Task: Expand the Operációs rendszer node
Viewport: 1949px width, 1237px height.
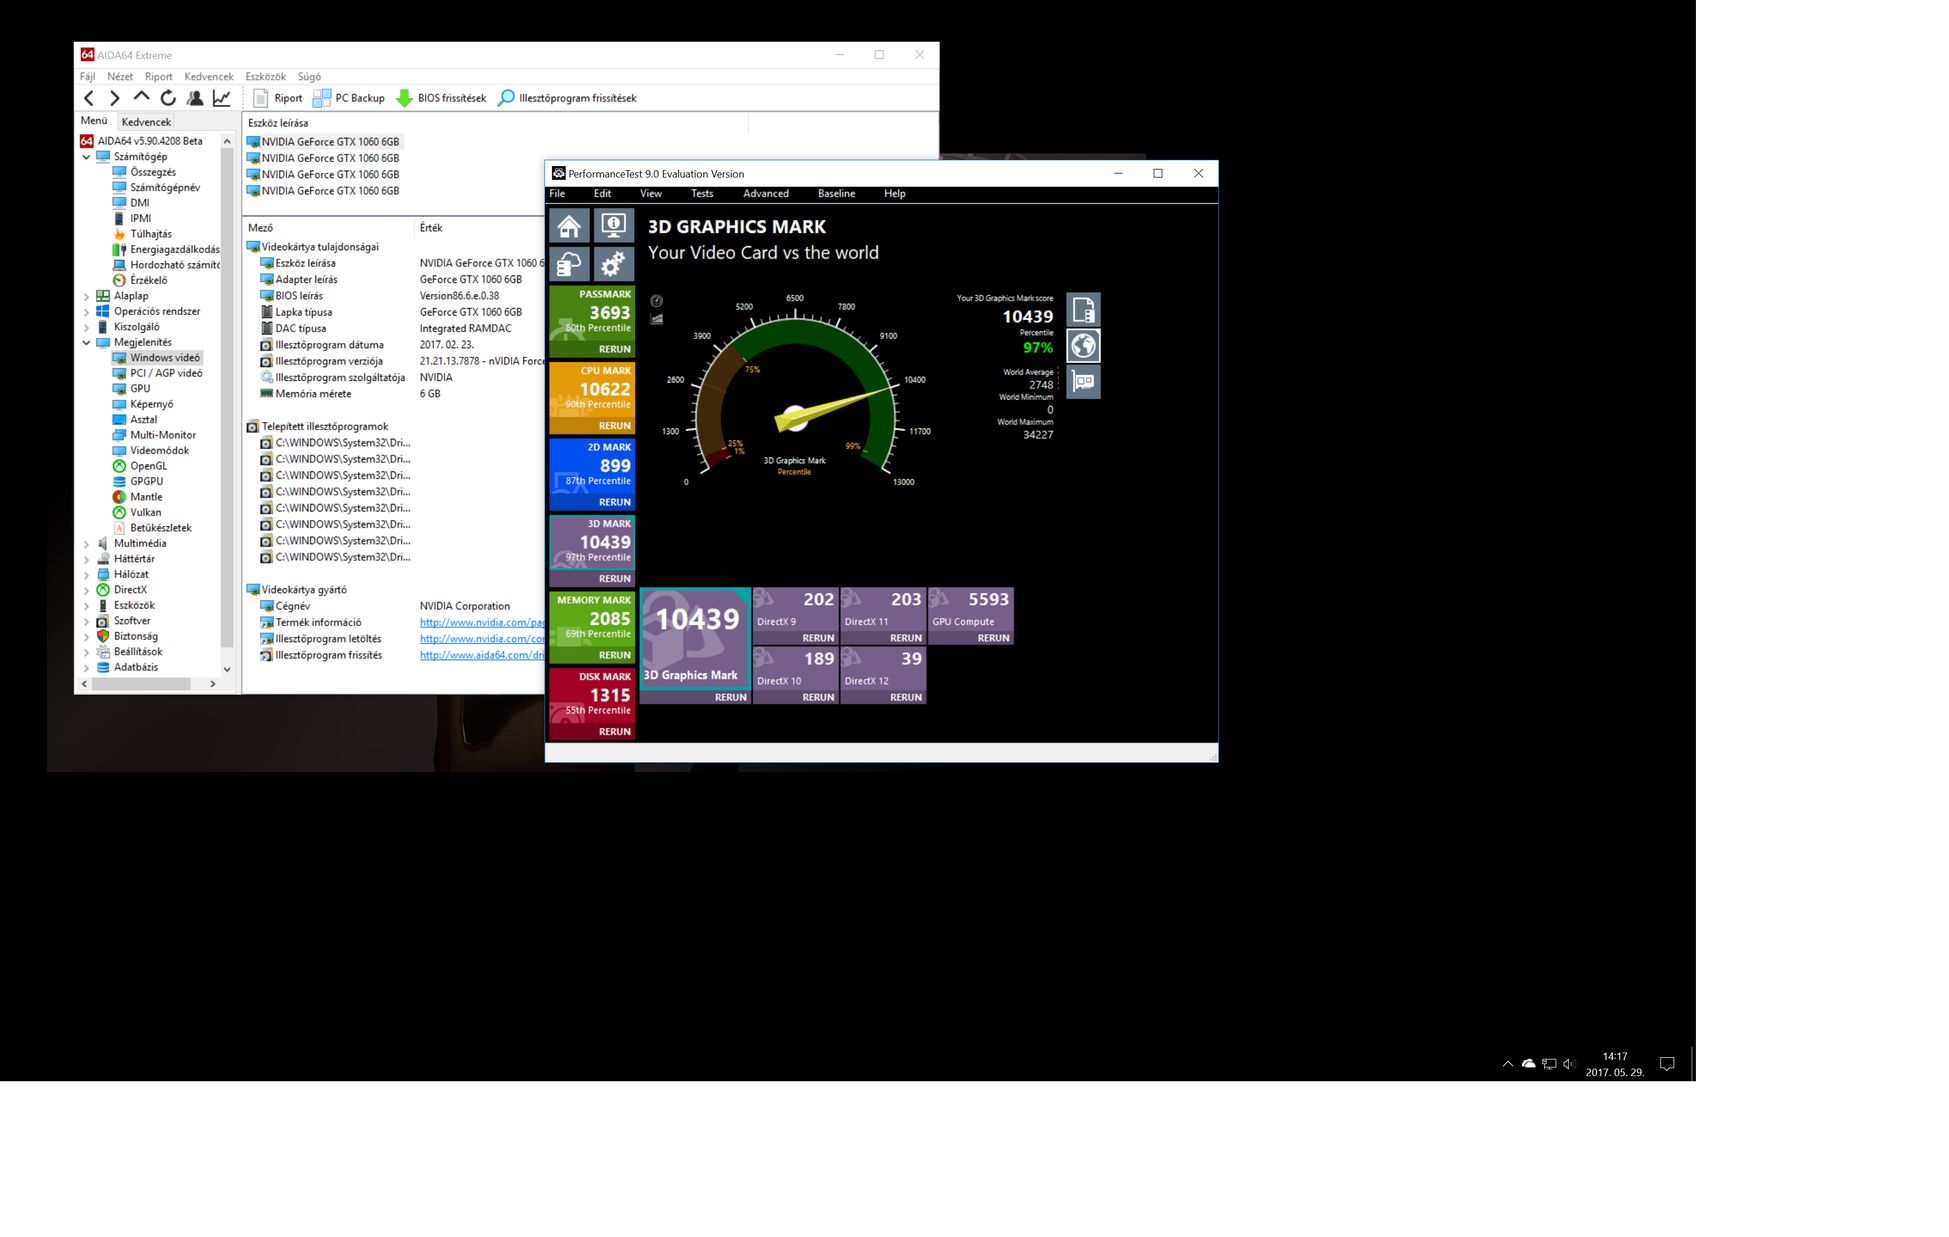Action: pyautogui.click(x=86, y=312)
